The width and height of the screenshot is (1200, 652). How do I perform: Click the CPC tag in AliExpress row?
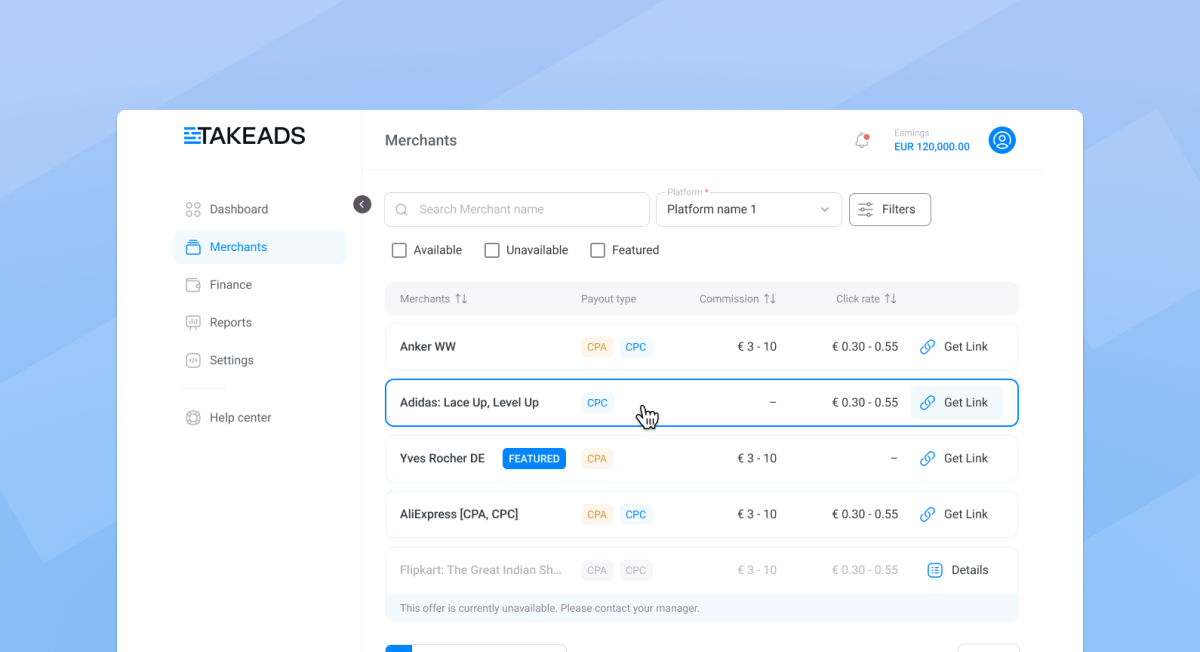(636, 515)
